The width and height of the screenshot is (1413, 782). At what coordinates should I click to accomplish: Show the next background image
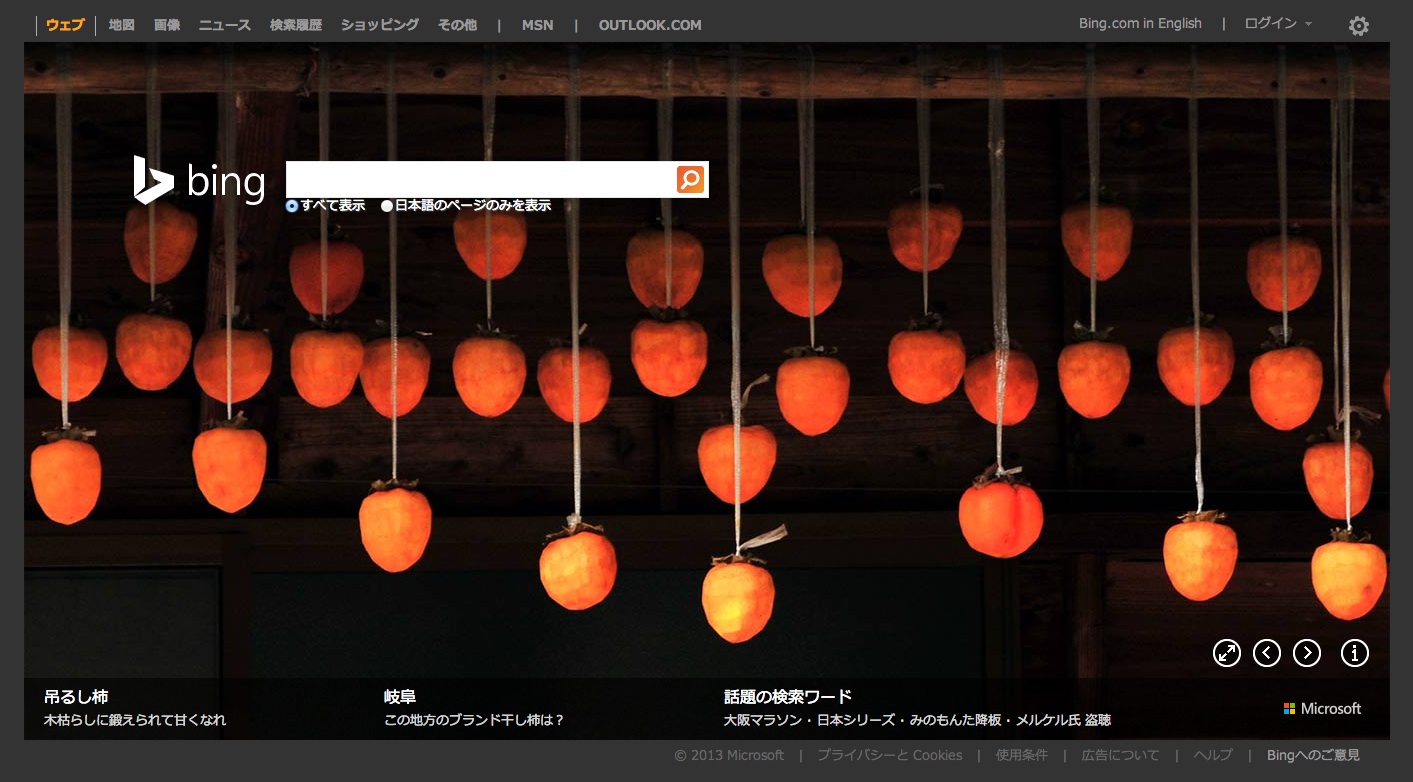tap(1307, 653)
